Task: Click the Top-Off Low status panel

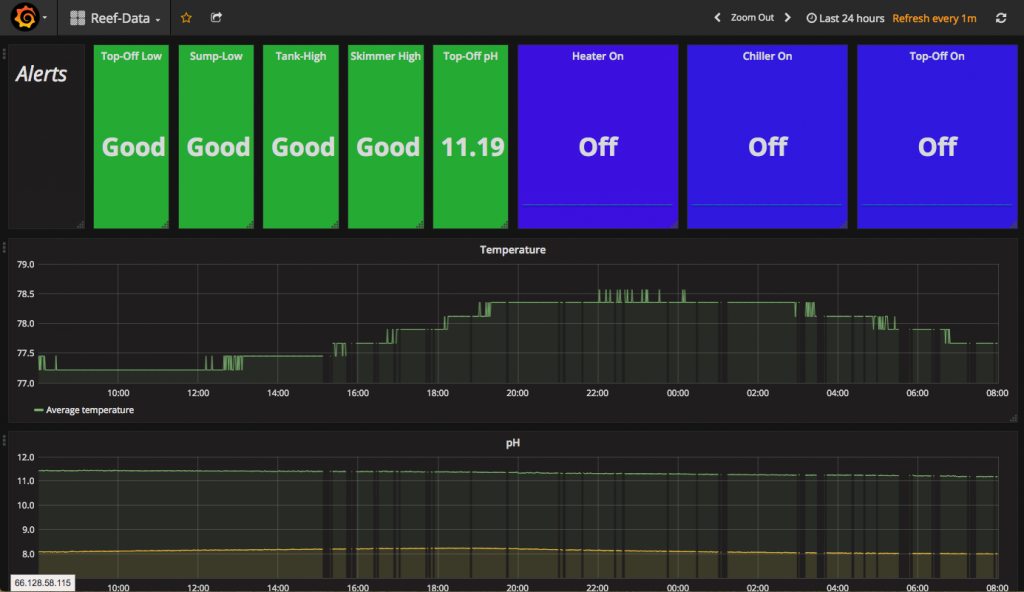Action: point(131,137)
